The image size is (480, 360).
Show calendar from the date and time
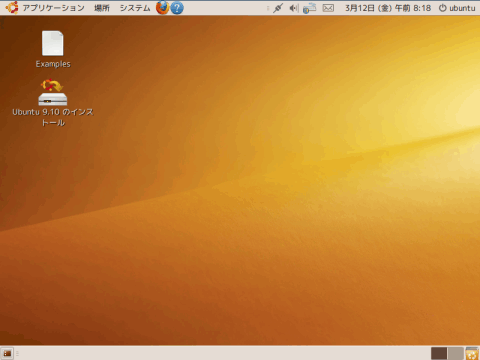tap(388, 8)
